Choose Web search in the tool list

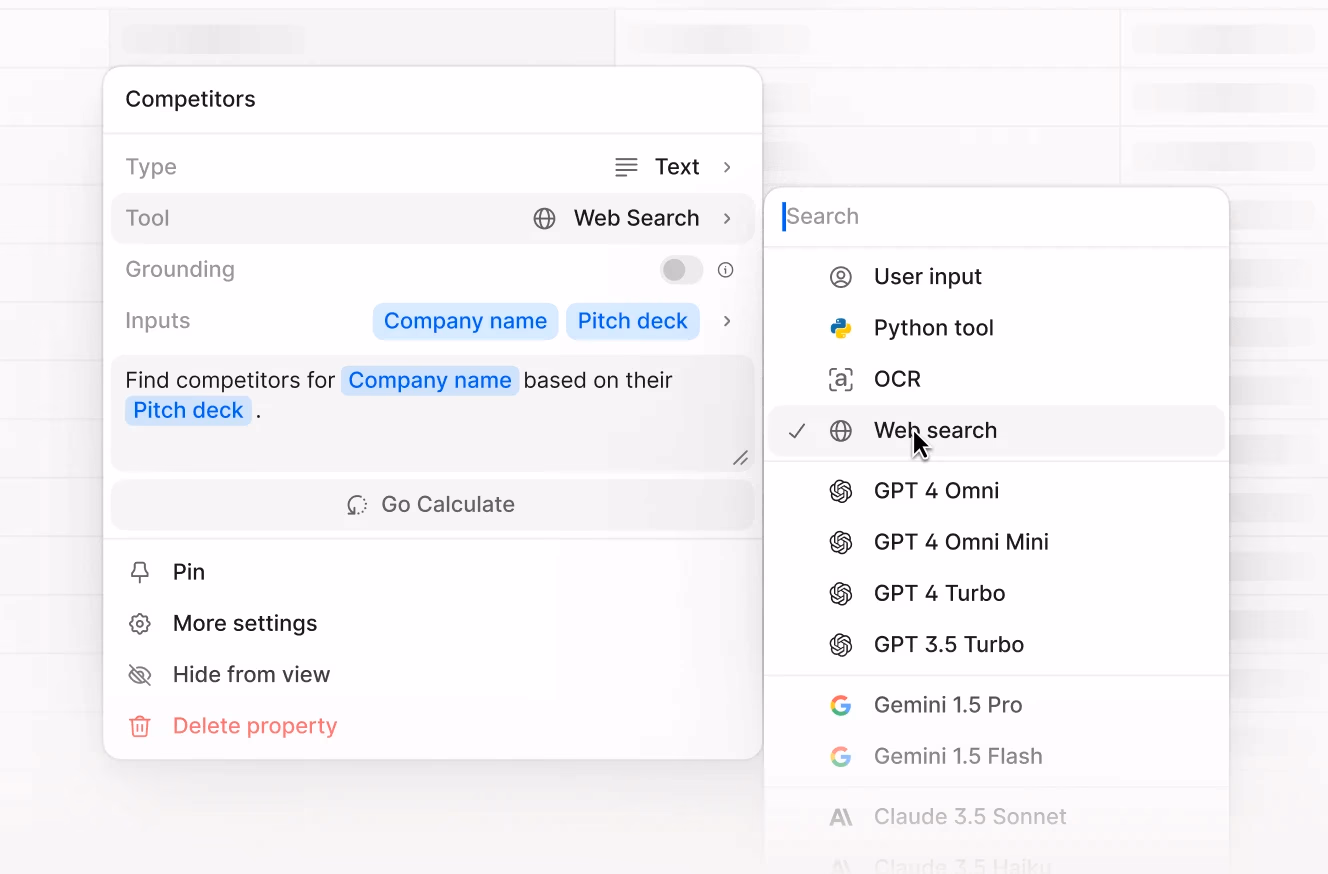(997, 431)
